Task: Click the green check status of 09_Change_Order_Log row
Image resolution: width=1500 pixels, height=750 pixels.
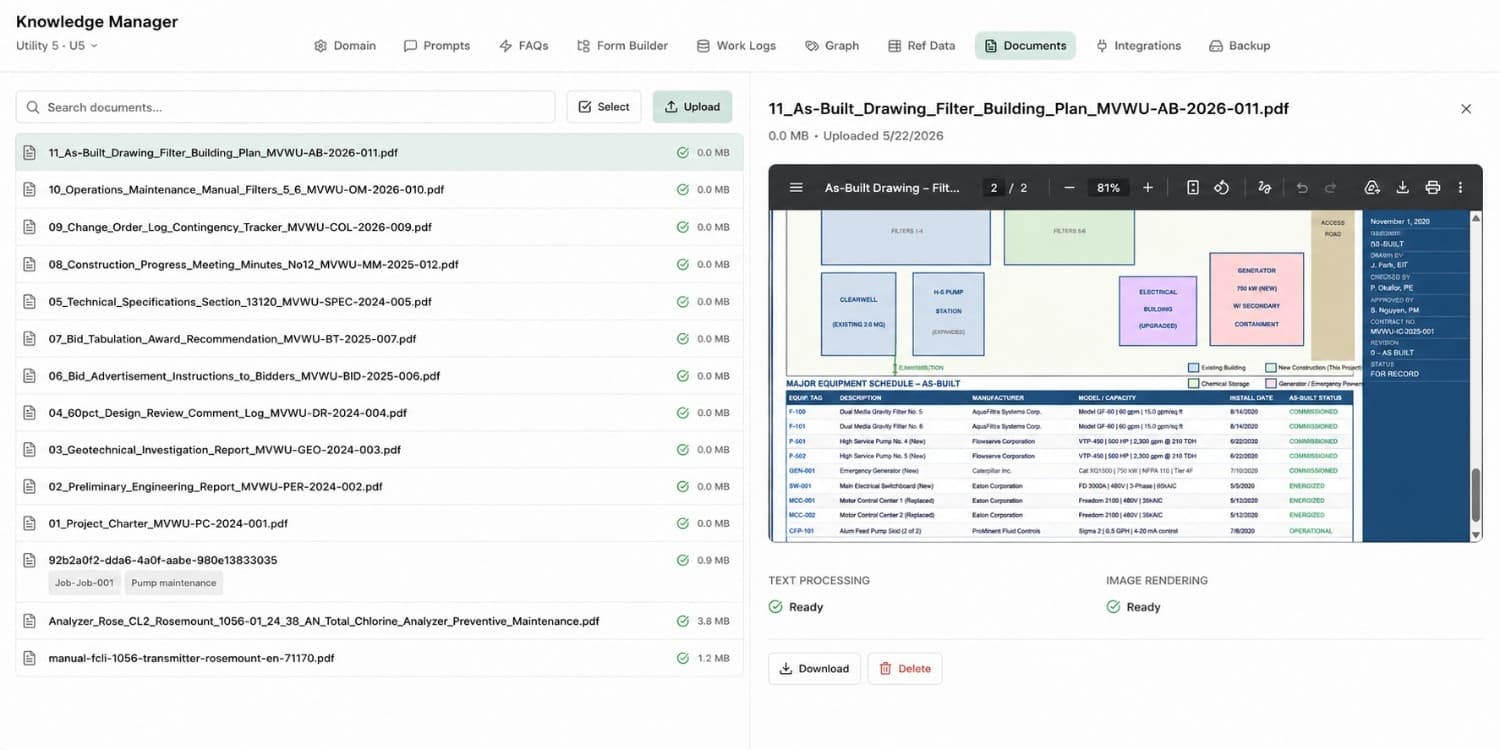Action: (x=683, y=227)
